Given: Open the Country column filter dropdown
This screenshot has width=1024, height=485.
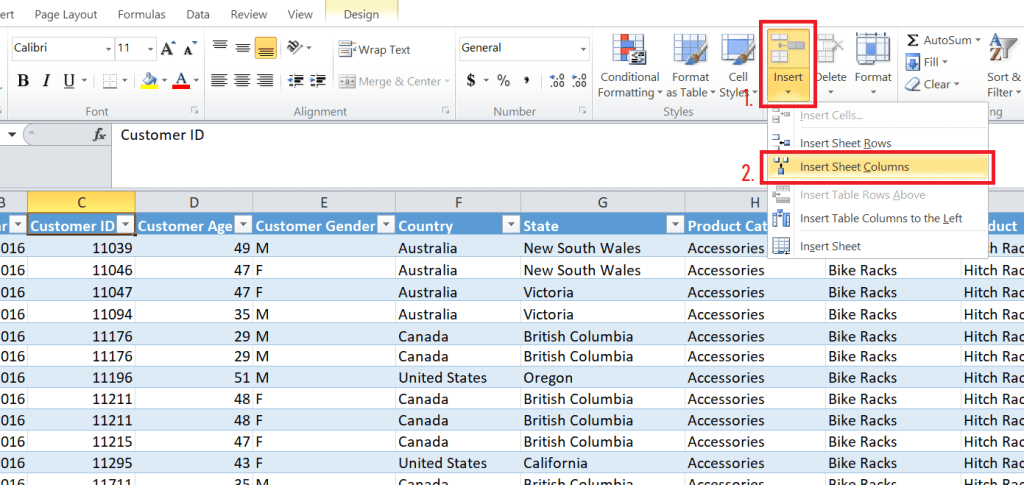Looking at the screenshot, I should (510, 226).
